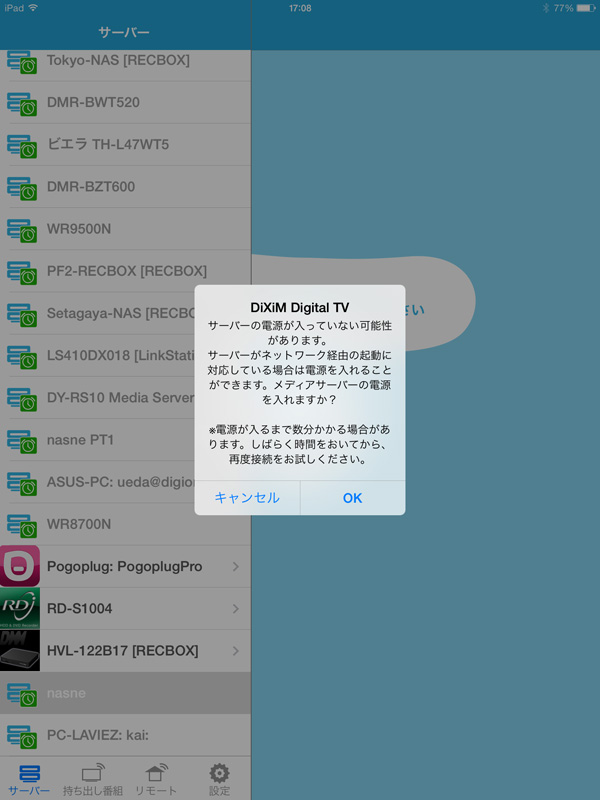The image size is (600, 800).
Task: Select DY-RS10 Media Server name
Action: 121,397
